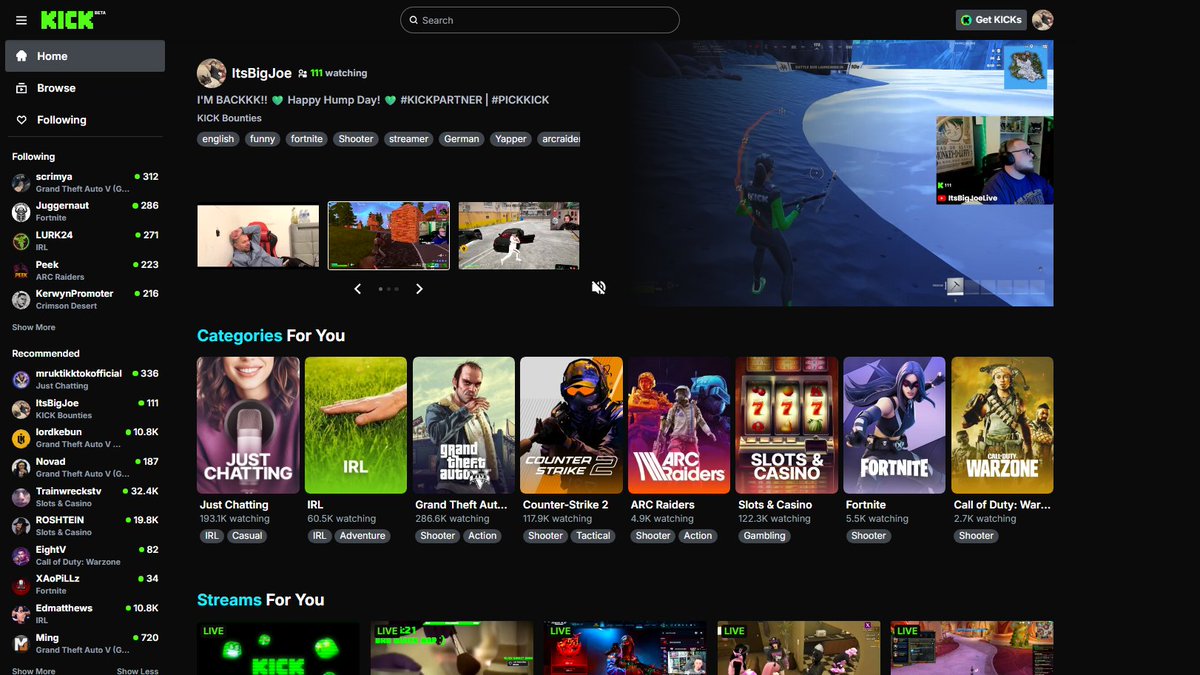Select the German tag
1200x675 pixels.
click(x=462, y=139)
